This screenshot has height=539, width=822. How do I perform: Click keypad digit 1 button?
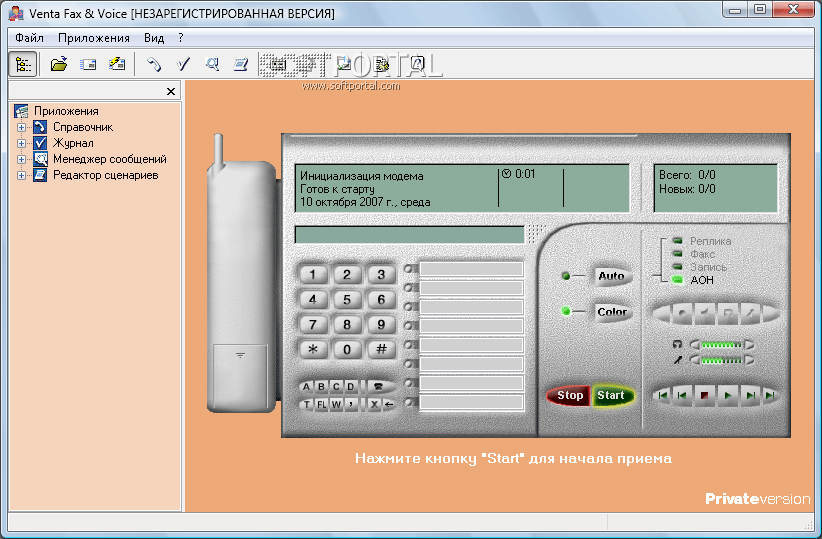click(x=312, y=274)
